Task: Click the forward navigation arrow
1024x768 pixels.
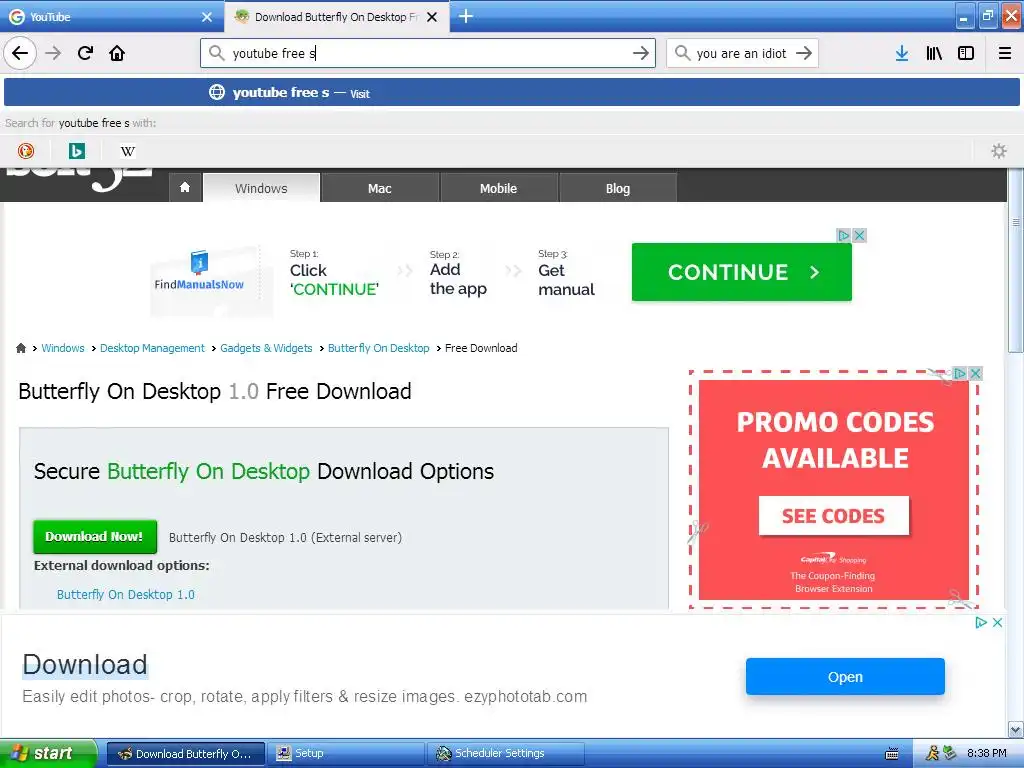Action: (53, 53)
